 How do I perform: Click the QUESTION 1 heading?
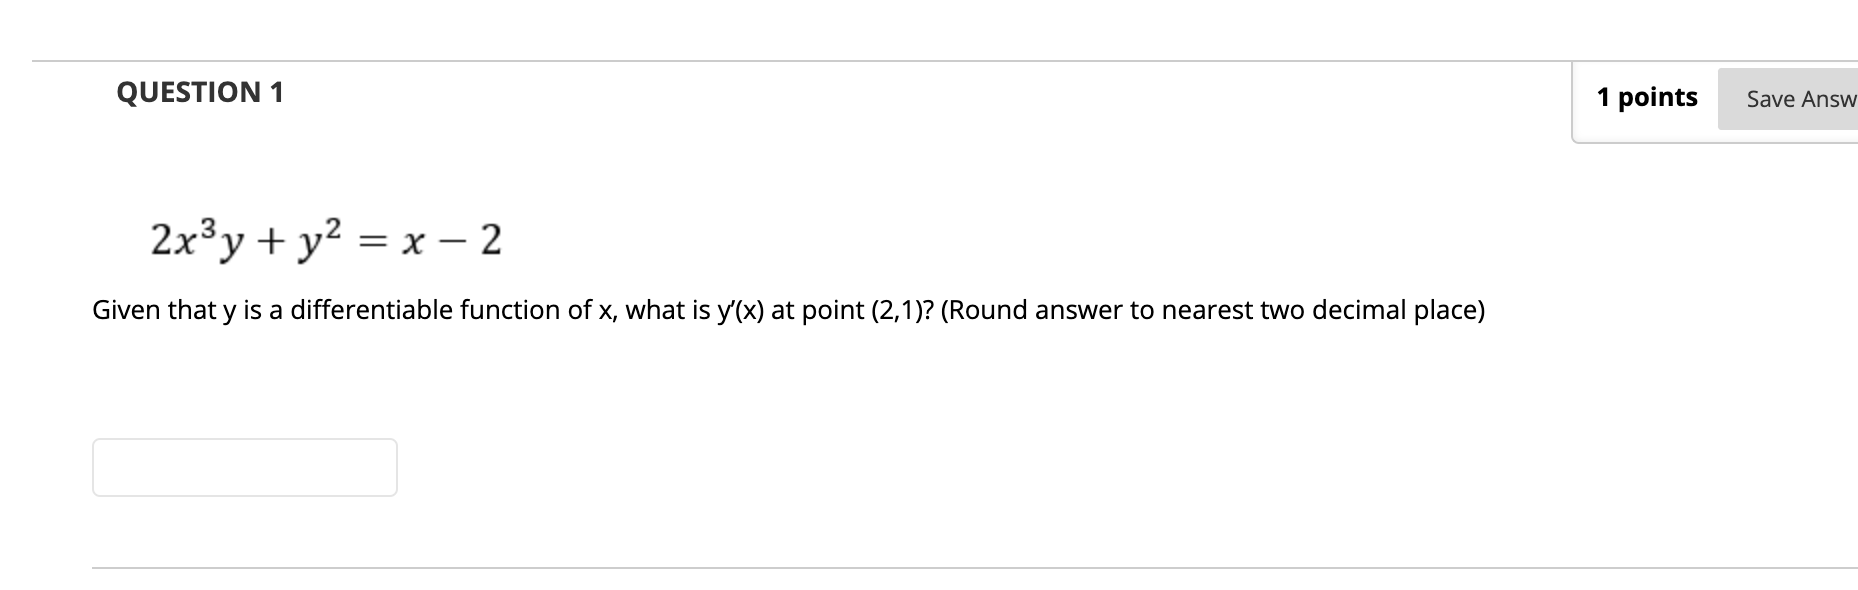200,93
